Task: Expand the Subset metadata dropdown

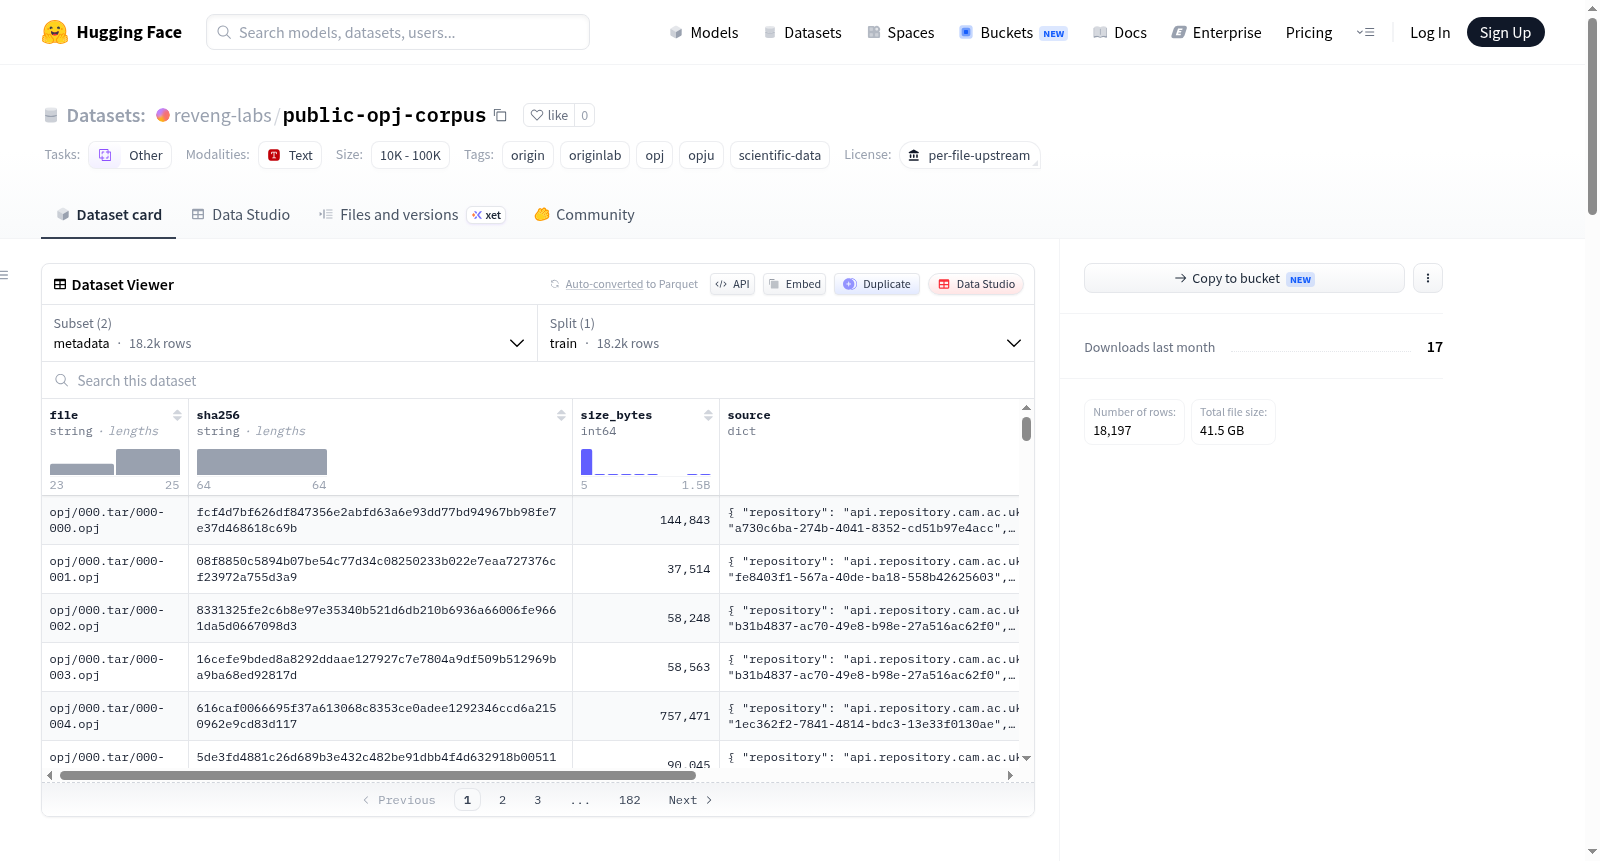Action: tap(290, 333)
